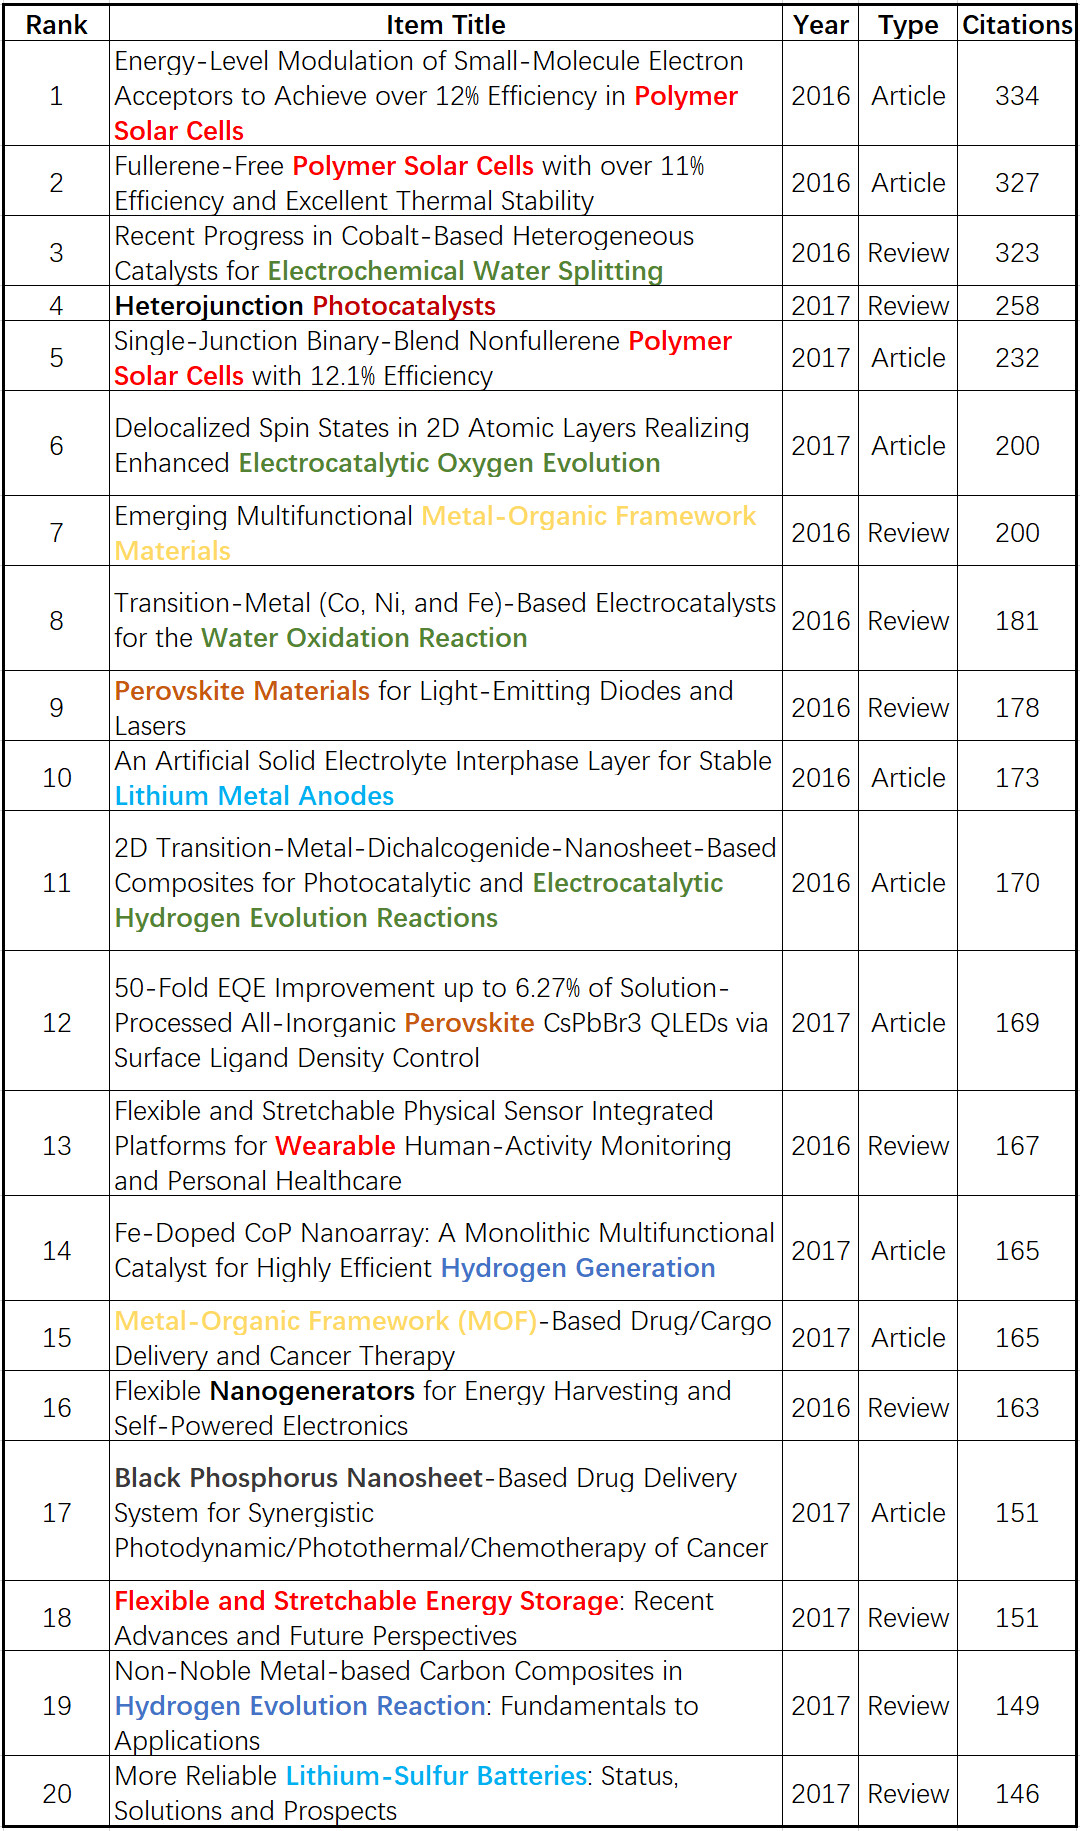
Task: Select the 146 citations cell
Action: click(x=1017, y=1794)
